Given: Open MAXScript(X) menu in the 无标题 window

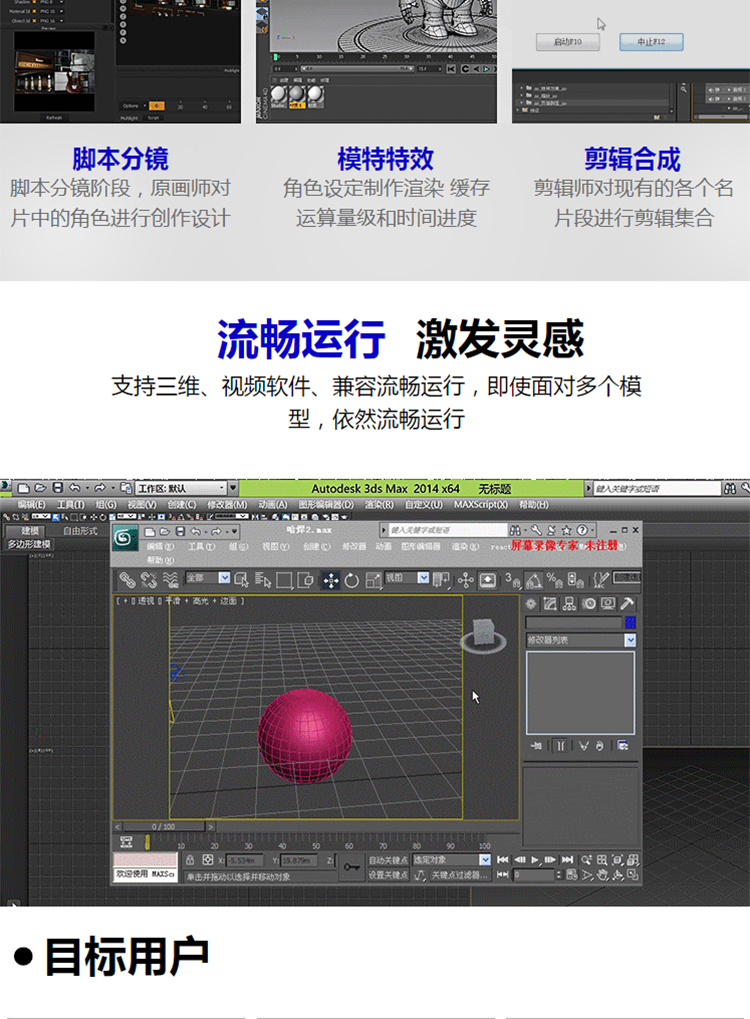Looking at the screenshot, I should pos(481,504).
